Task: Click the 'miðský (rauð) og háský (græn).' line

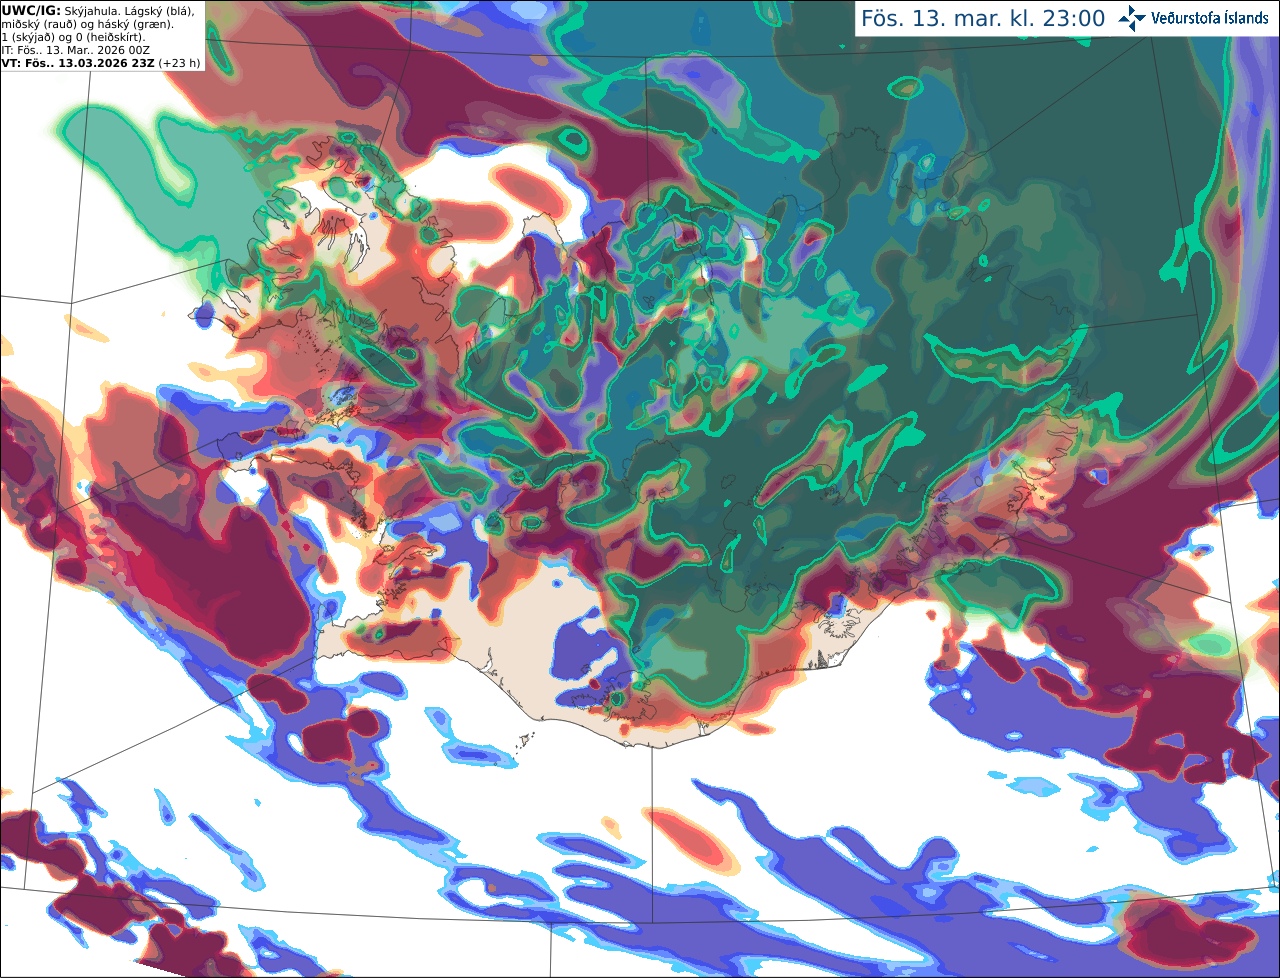Action: tap(87, 24)
